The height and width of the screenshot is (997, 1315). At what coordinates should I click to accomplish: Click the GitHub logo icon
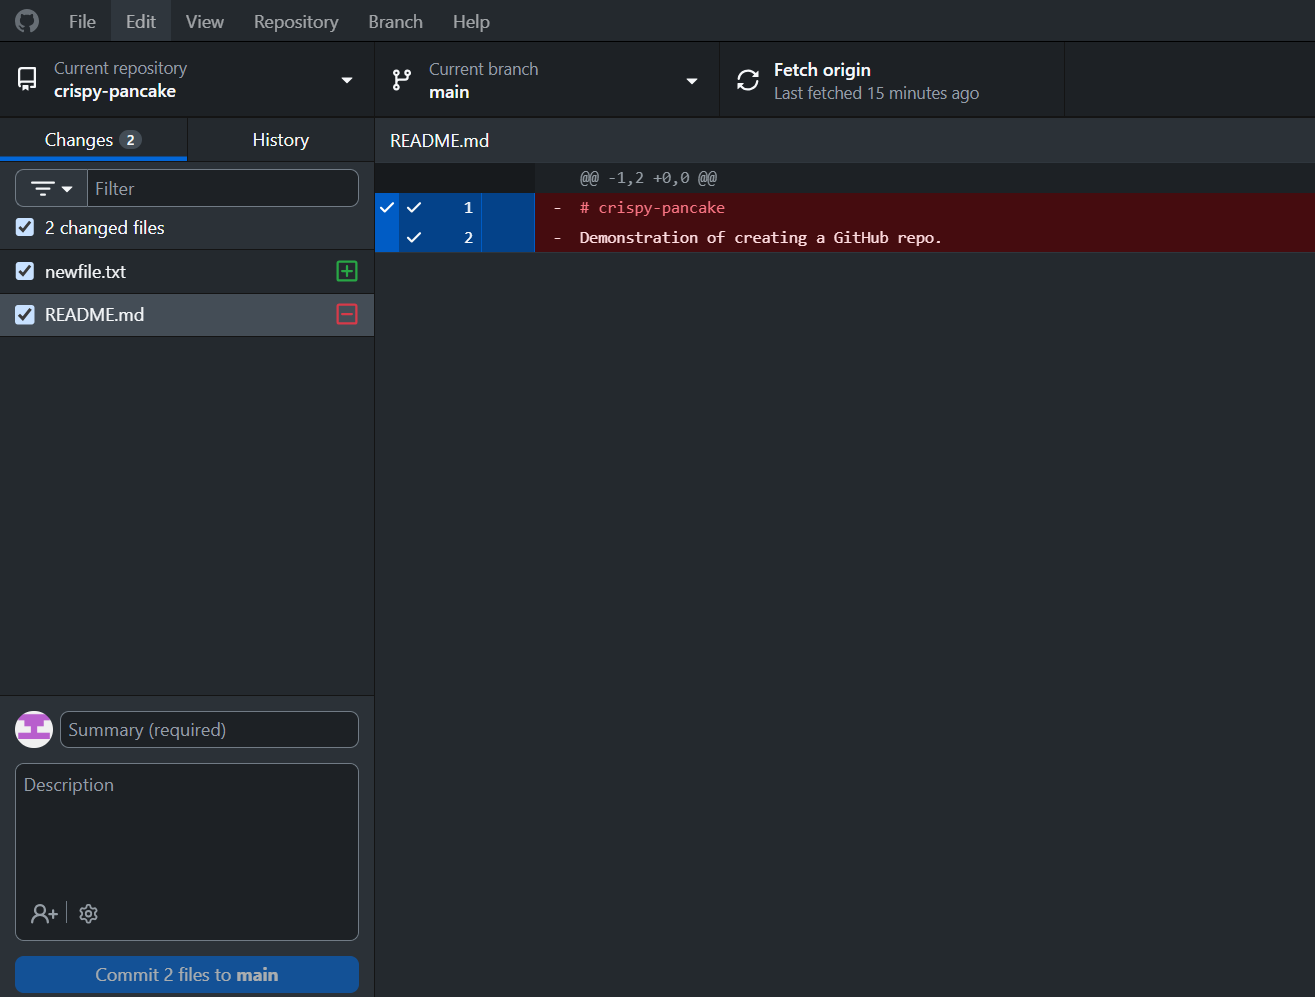click(27, 21)
